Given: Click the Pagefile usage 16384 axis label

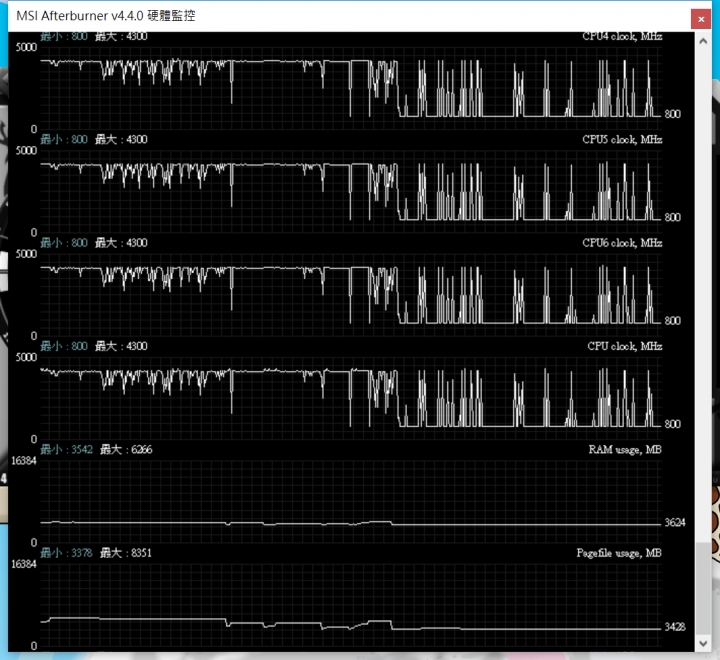Looking at the screenshot, I should [x=24, y=564].
